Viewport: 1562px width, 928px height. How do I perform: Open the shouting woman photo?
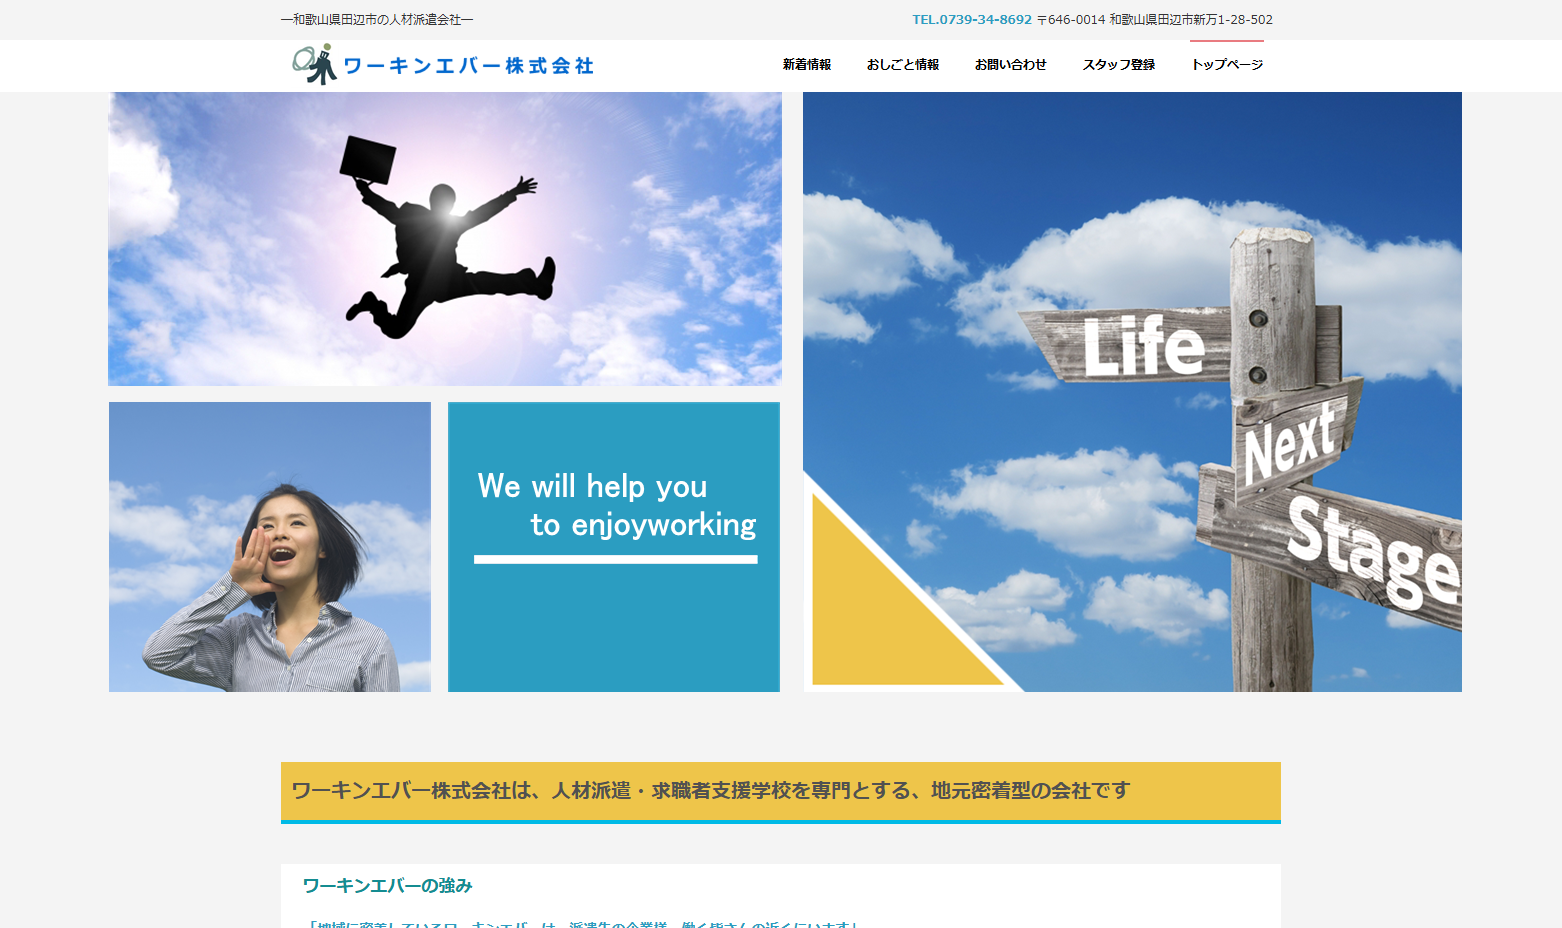point(269,546)
